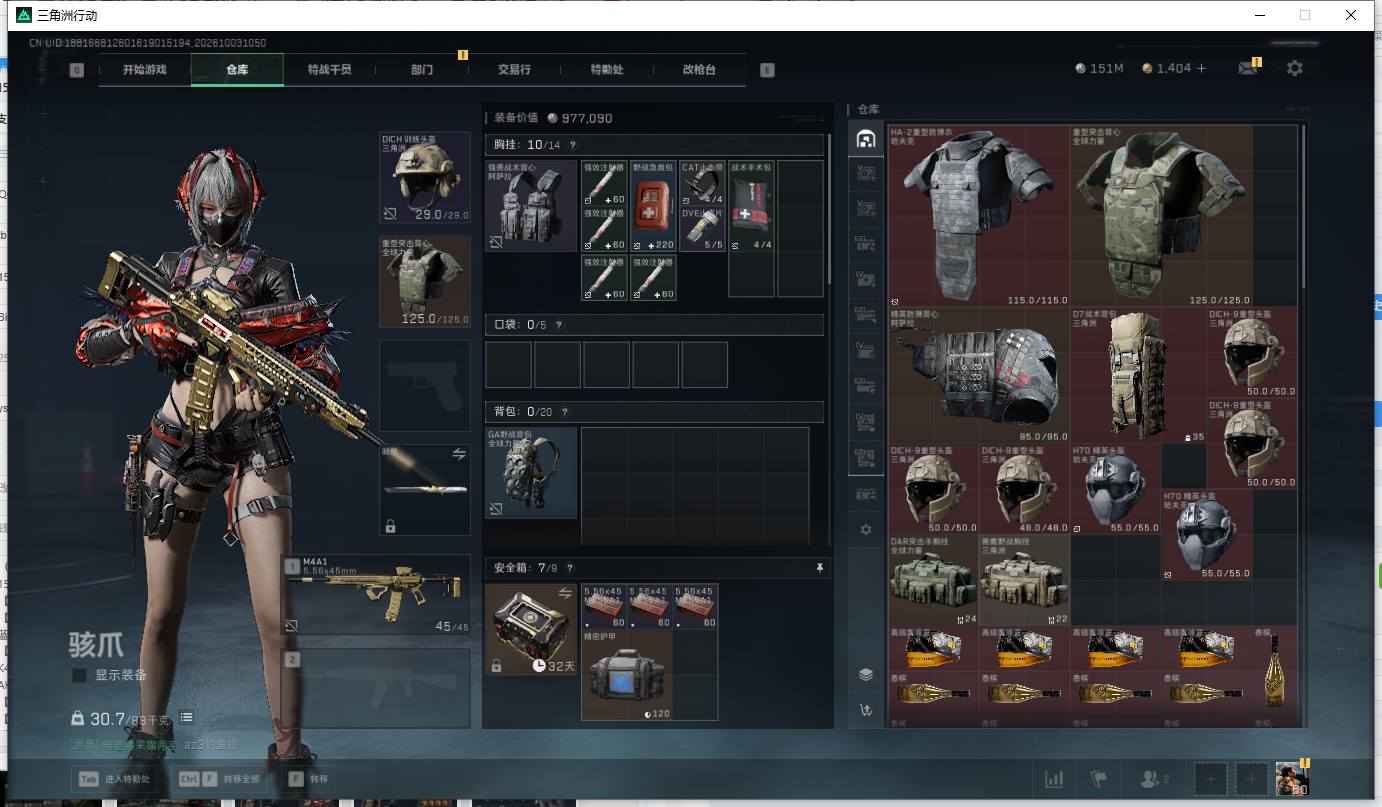Click the 151M currency balance
This screenshot has width=1382, height=807.
[x=1099, y=68]
